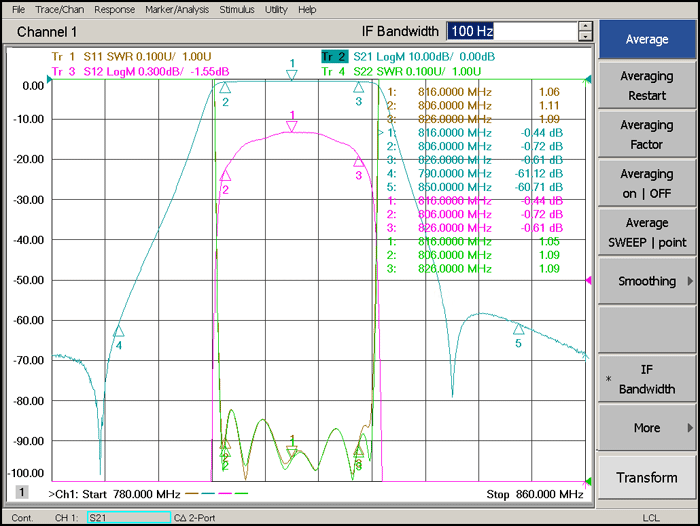Open the Marker/Analysis menu
The width and height of the screenshot is (700, 526).
click(177, 9)
